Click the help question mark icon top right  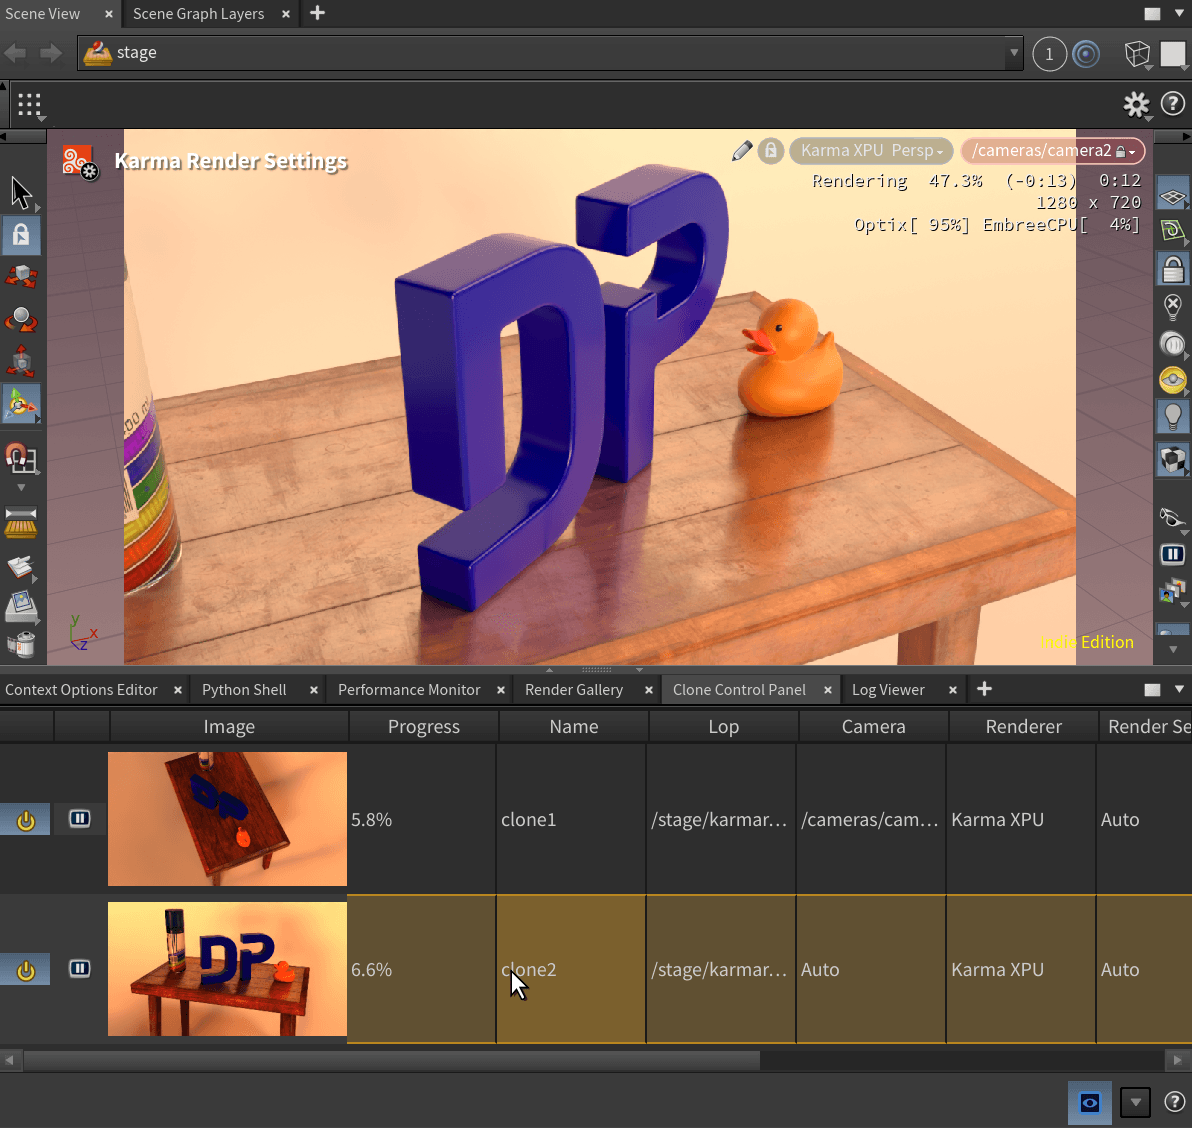pos(1173,104)
